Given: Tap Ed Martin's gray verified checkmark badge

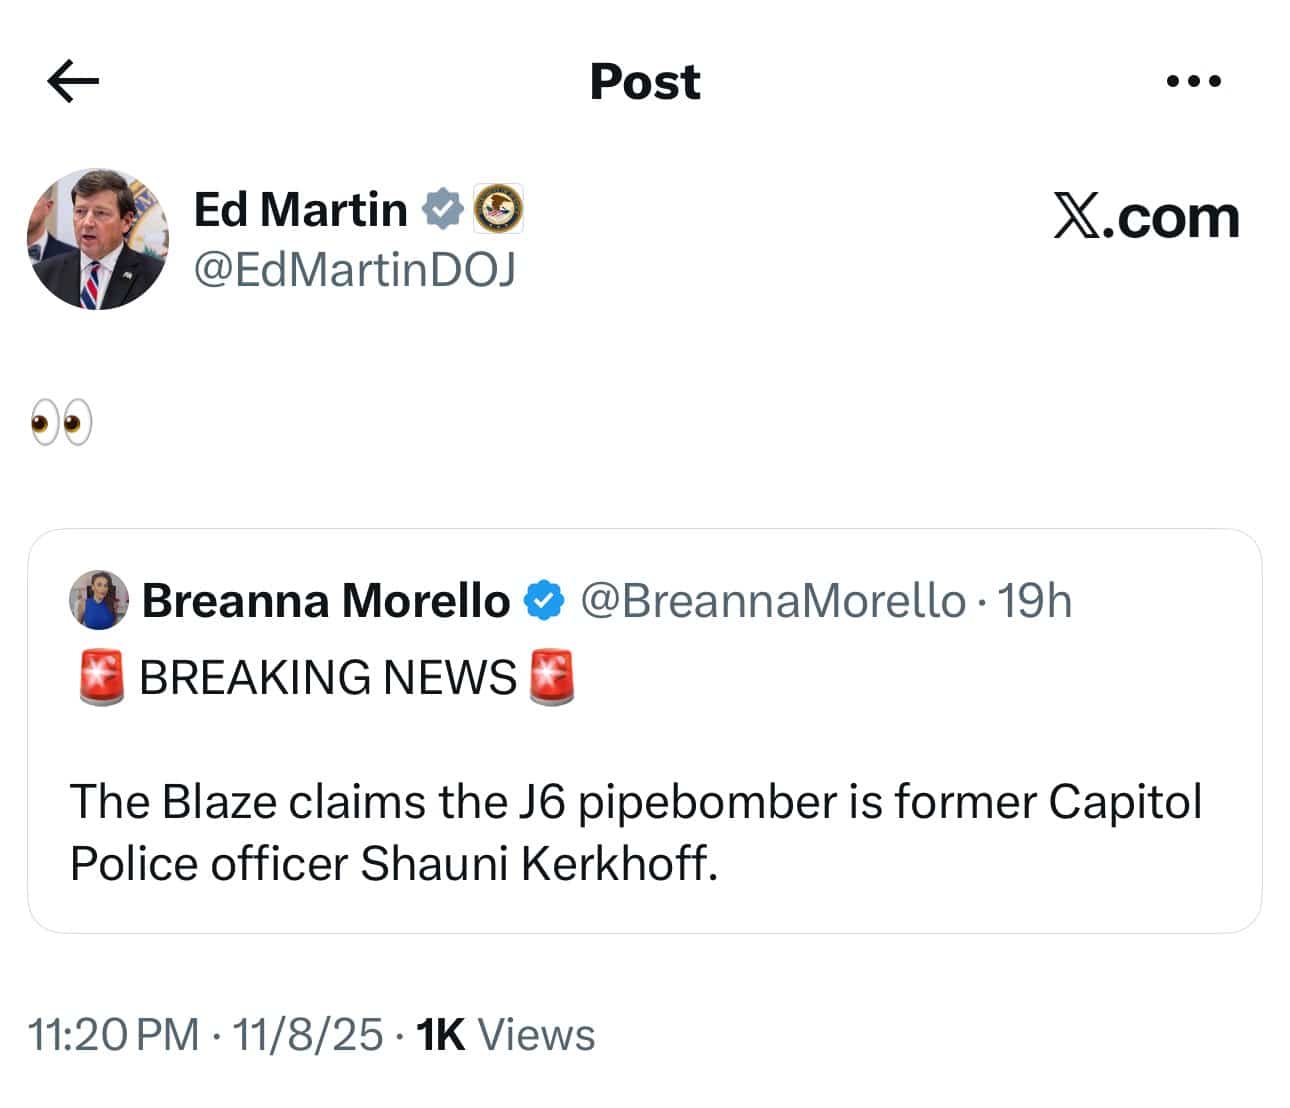Looking at the screenshot, I should (x=441, y=209).
